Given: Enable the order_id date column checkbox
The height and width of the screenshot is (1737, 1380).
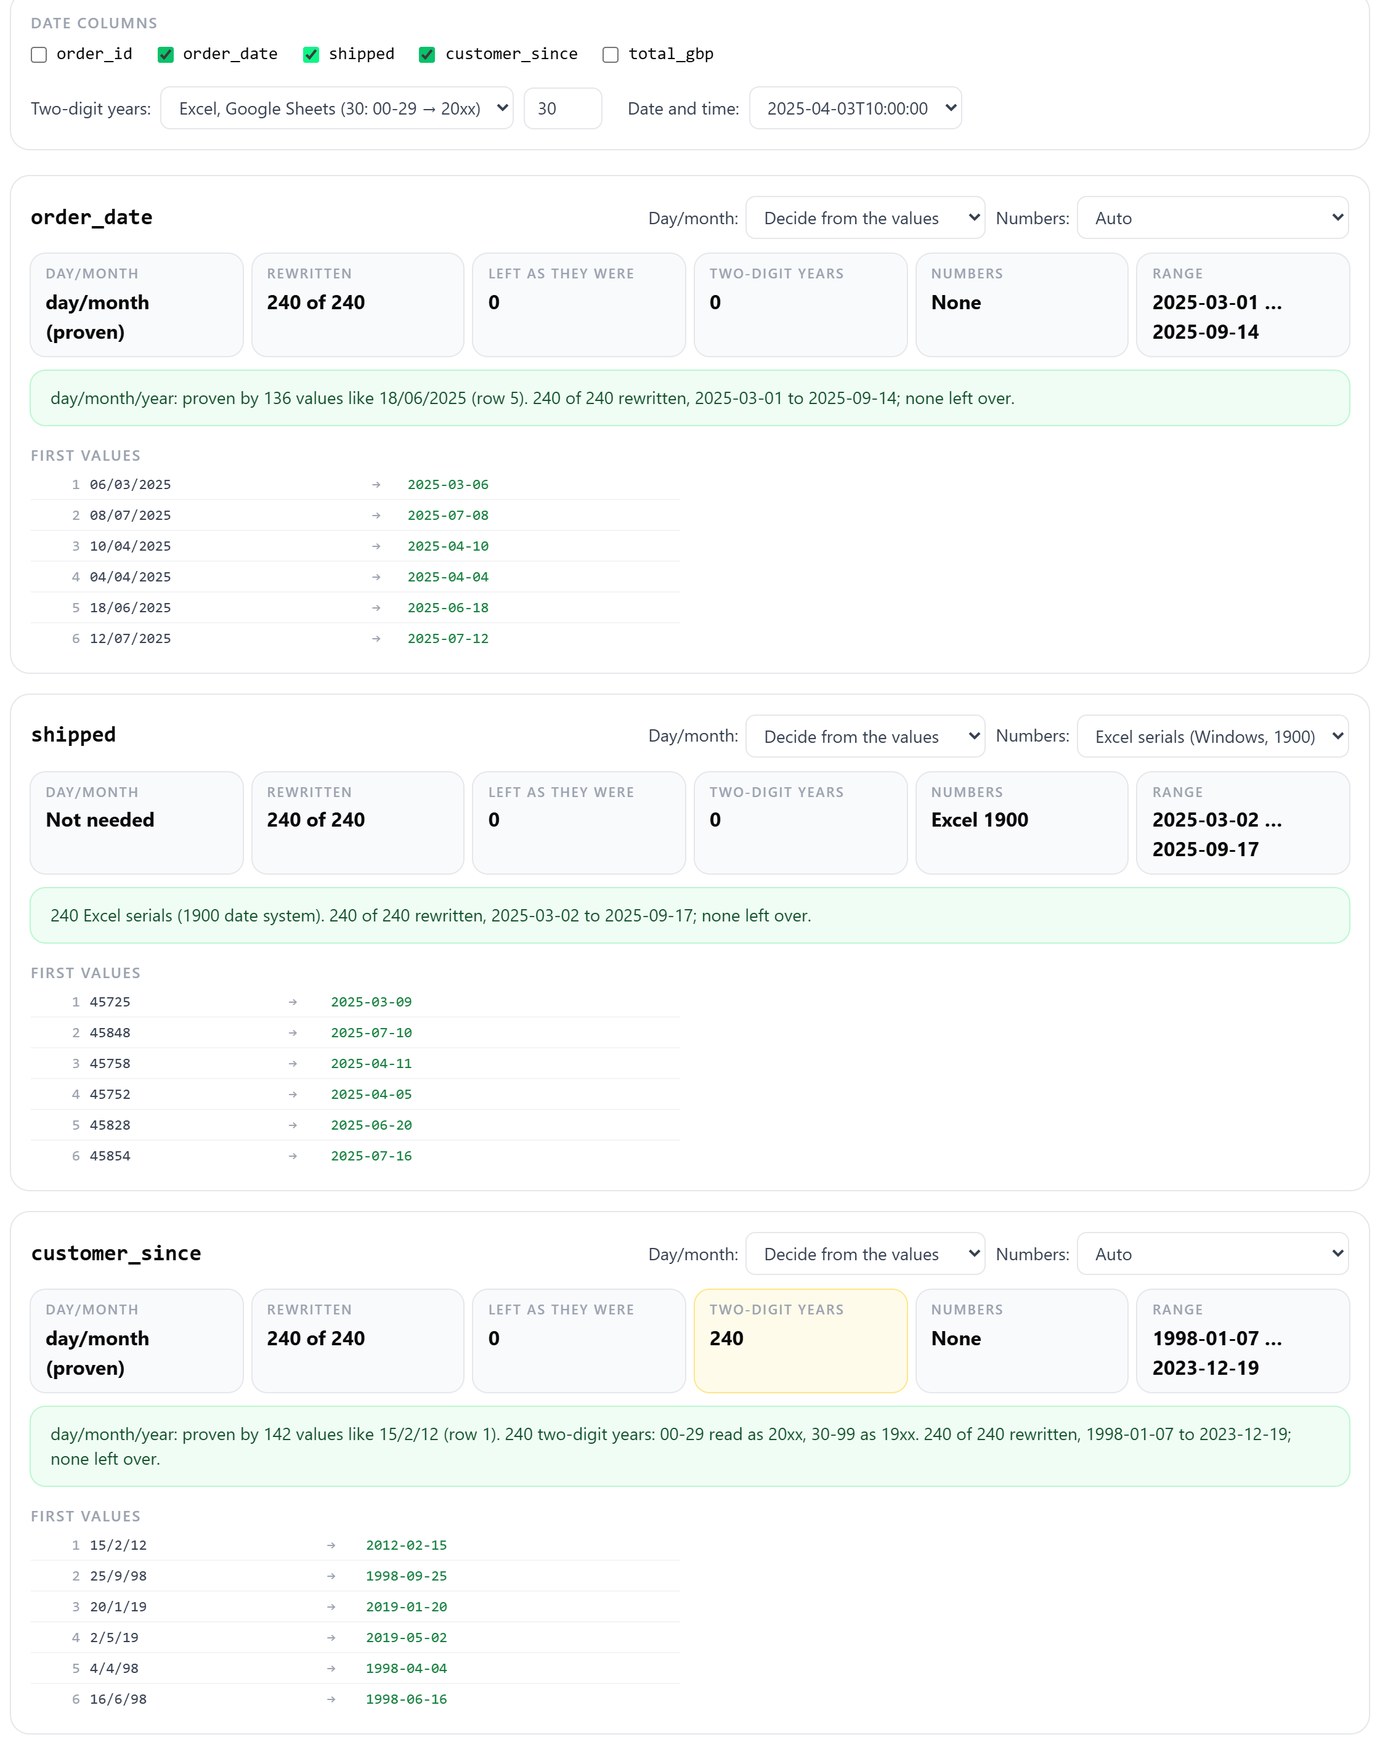Looking at the screenshot, I should [x=39, y=55].
